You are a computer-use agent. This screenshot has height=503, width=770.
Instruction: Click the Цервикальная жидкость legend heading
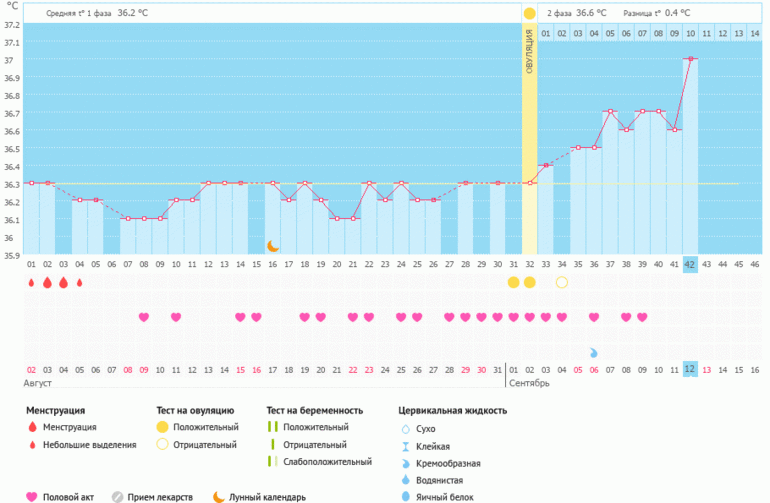pos(452,410)
